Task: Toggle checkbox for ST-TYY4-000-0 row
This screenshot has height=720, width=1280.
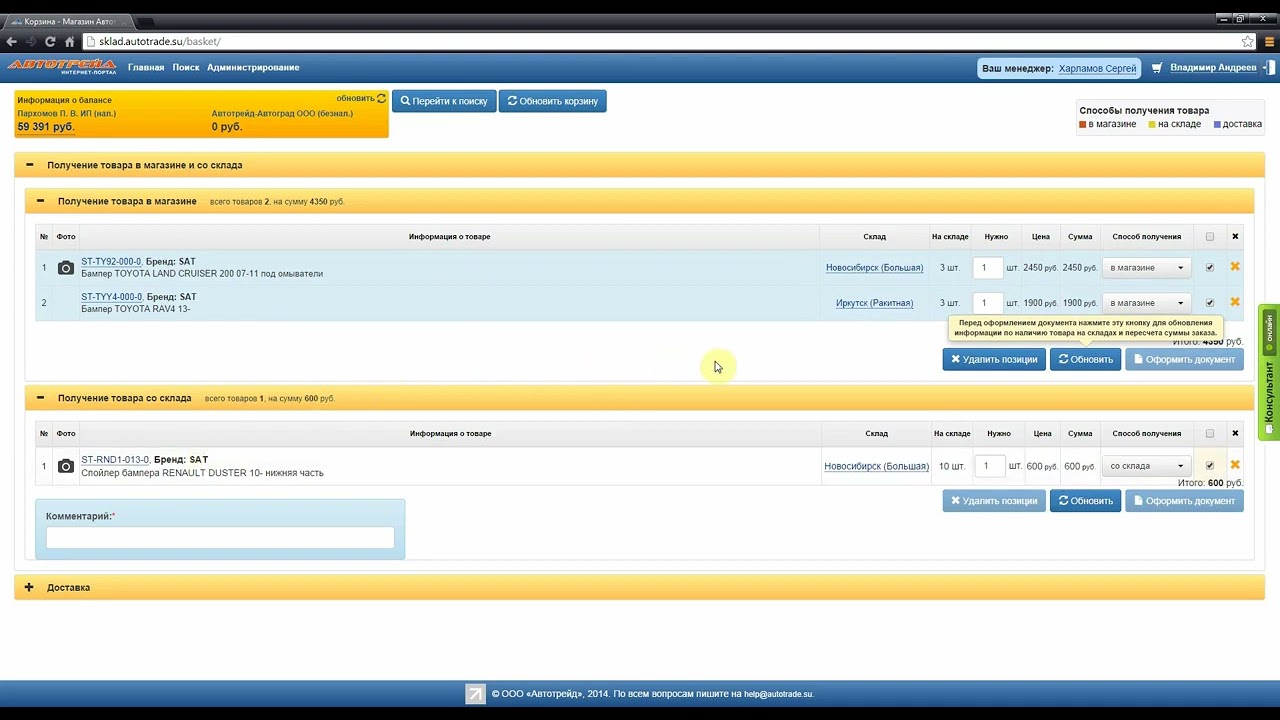Action: tap(1210, 303)
